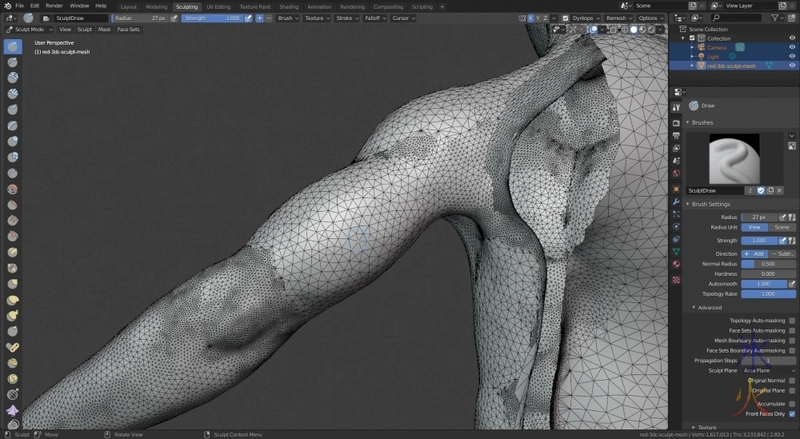Select the Draw brush tool in toolbar
Image resolution: width=800 pixels, height=439 pixels.
tap(13, 46)
